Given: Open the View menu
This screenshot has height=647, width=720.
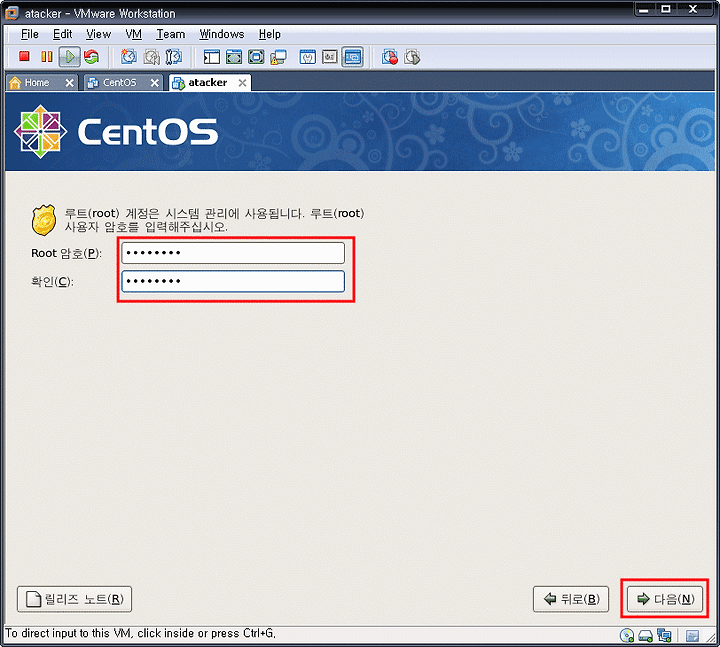Looking at the screenshot, I should click(x=98, y=34).
